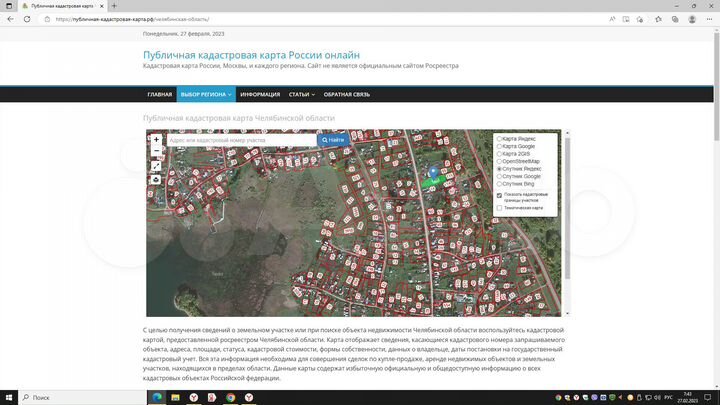Image resolution: width=720 pixels, height=405 pixels.
Task: Click heading Публичная кадастровая карта Челябинской области
Action: coord(239,118)
